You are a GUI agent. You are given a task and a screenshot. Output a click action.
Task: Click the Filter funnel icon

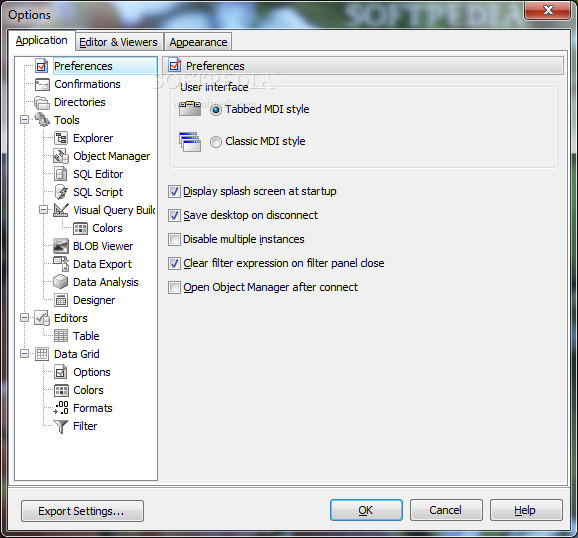(61, 426)
